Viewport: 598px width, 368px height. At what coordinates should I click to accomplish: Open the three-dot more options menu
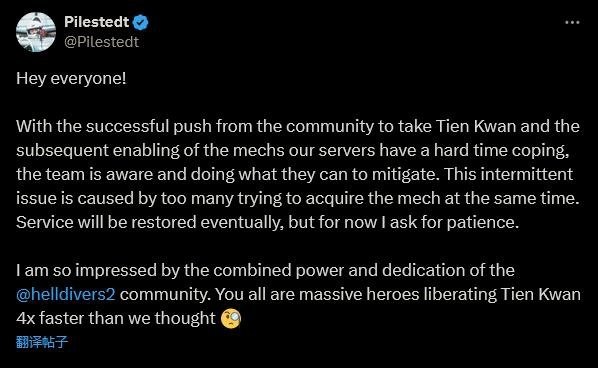coord(572,22)
